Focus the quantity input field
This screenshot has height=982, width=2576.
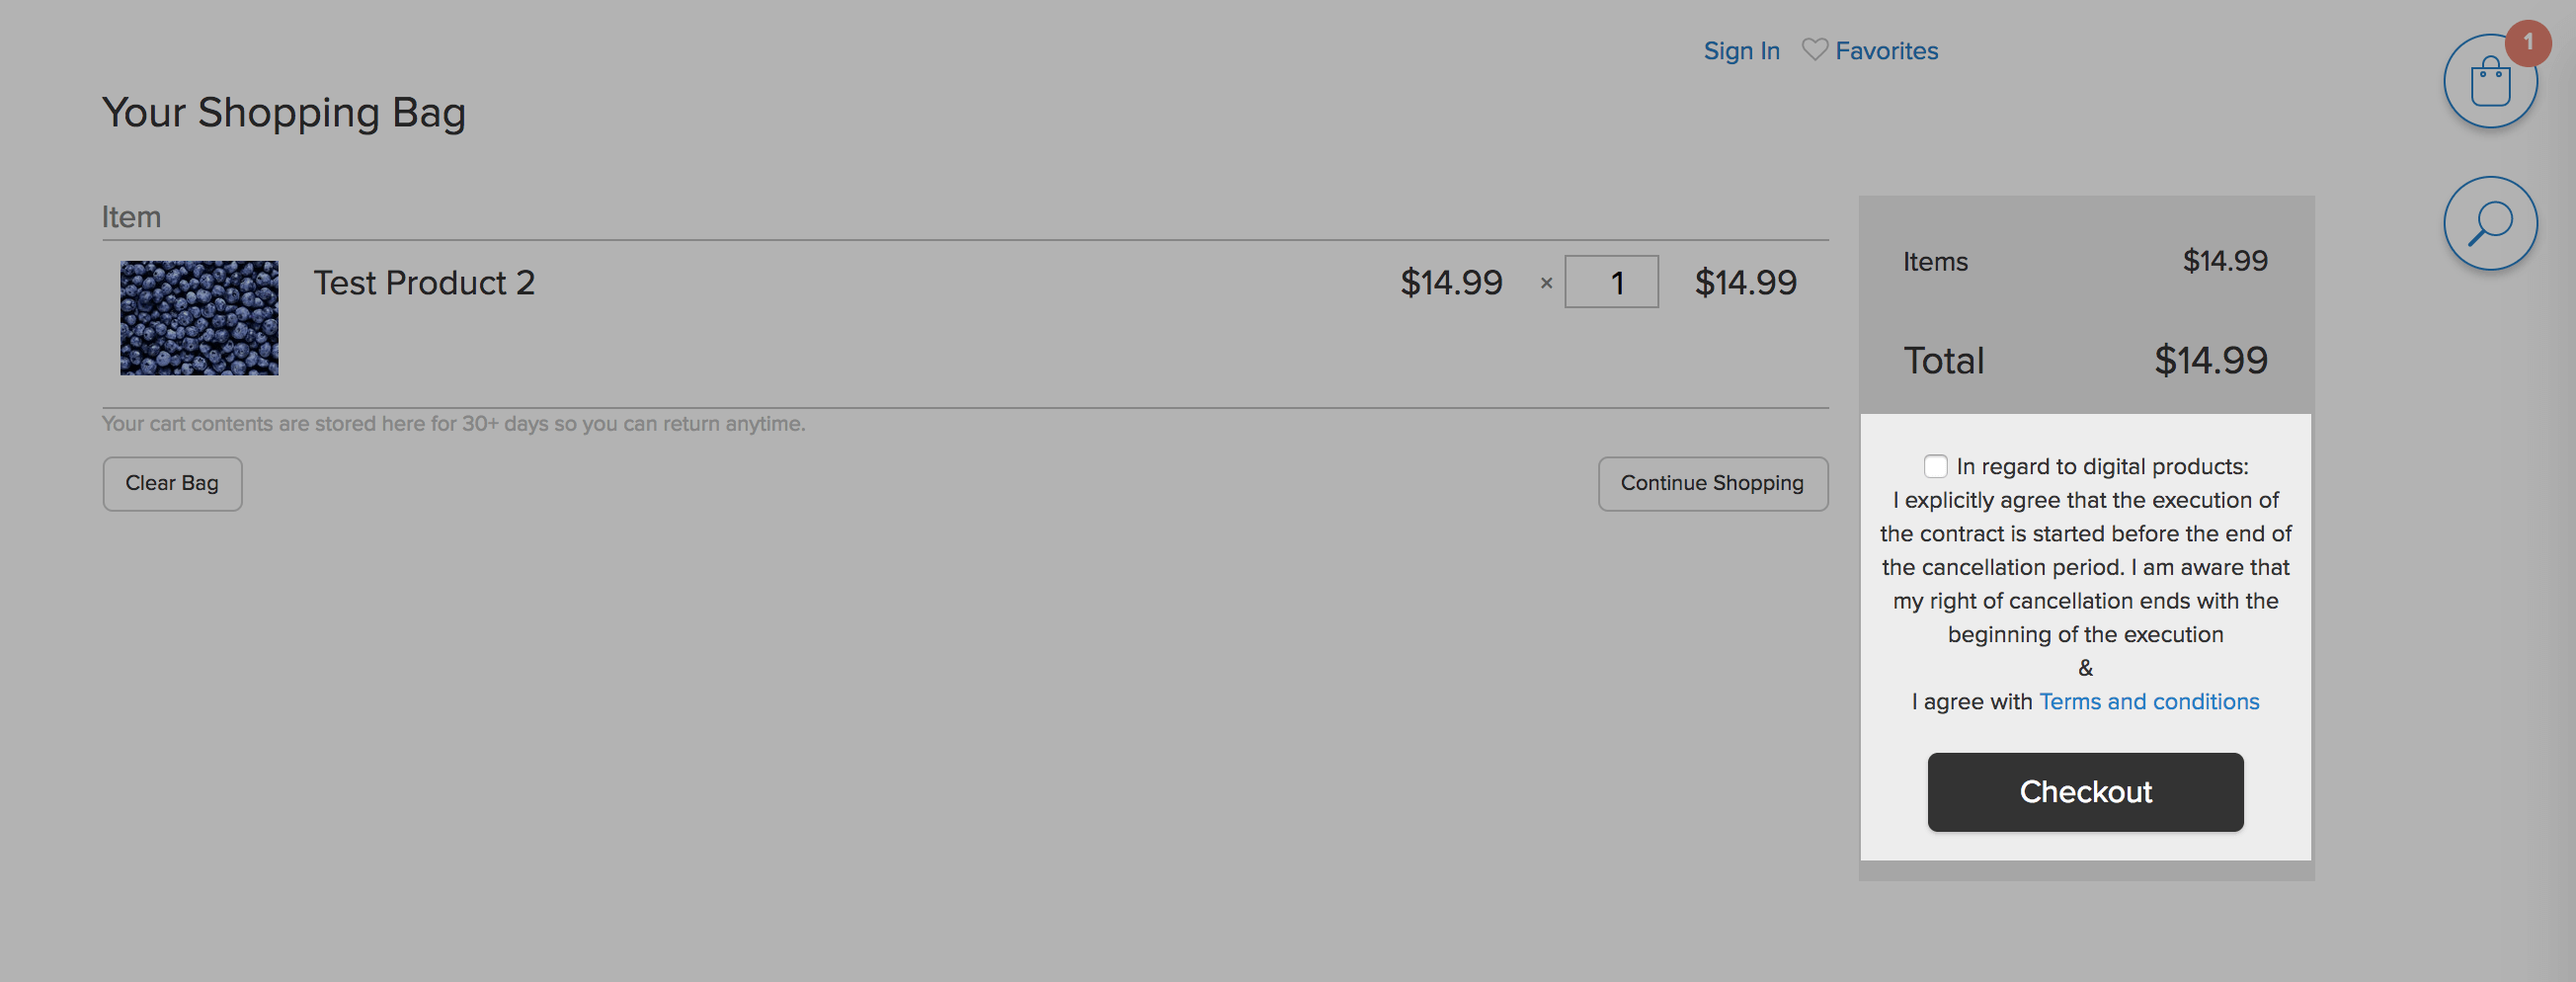(1611, 282)
